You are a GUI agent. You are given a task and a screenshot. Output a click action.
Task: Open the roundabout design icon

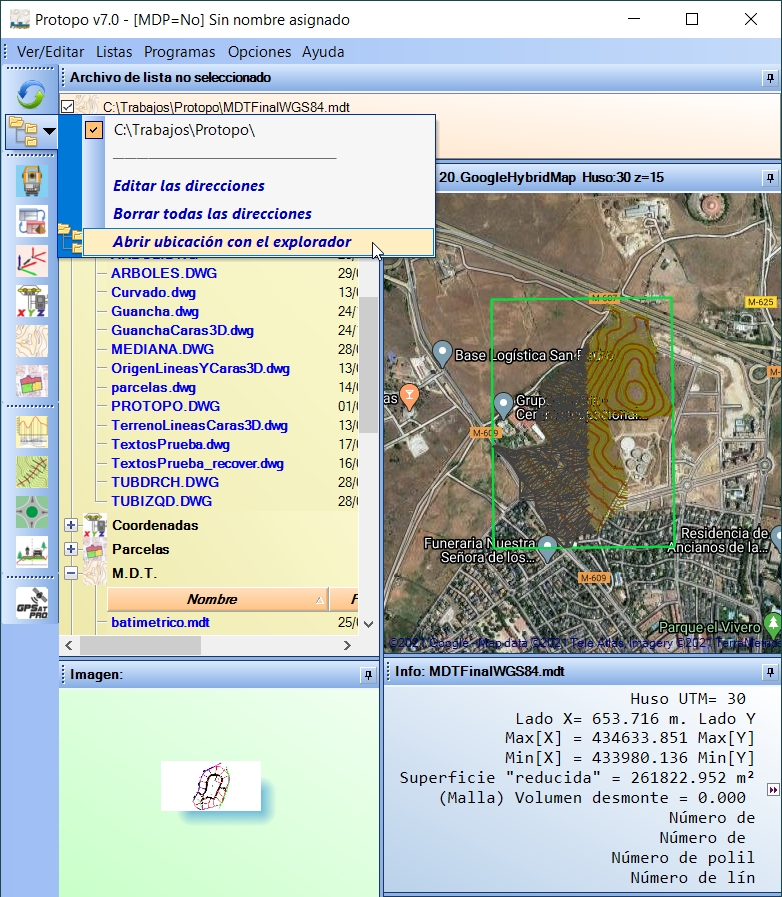(32, 512)
